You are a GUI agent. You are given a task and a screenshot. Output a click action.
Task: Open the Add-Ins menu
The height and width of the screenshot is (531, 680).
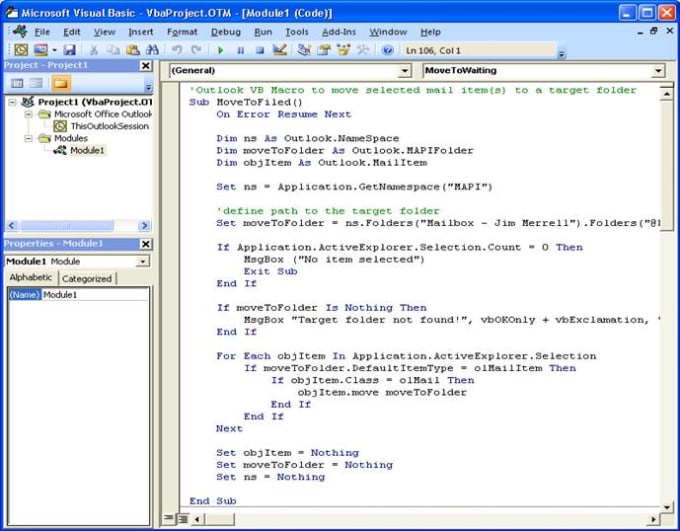pyautogui.click(x=339, y=32)
